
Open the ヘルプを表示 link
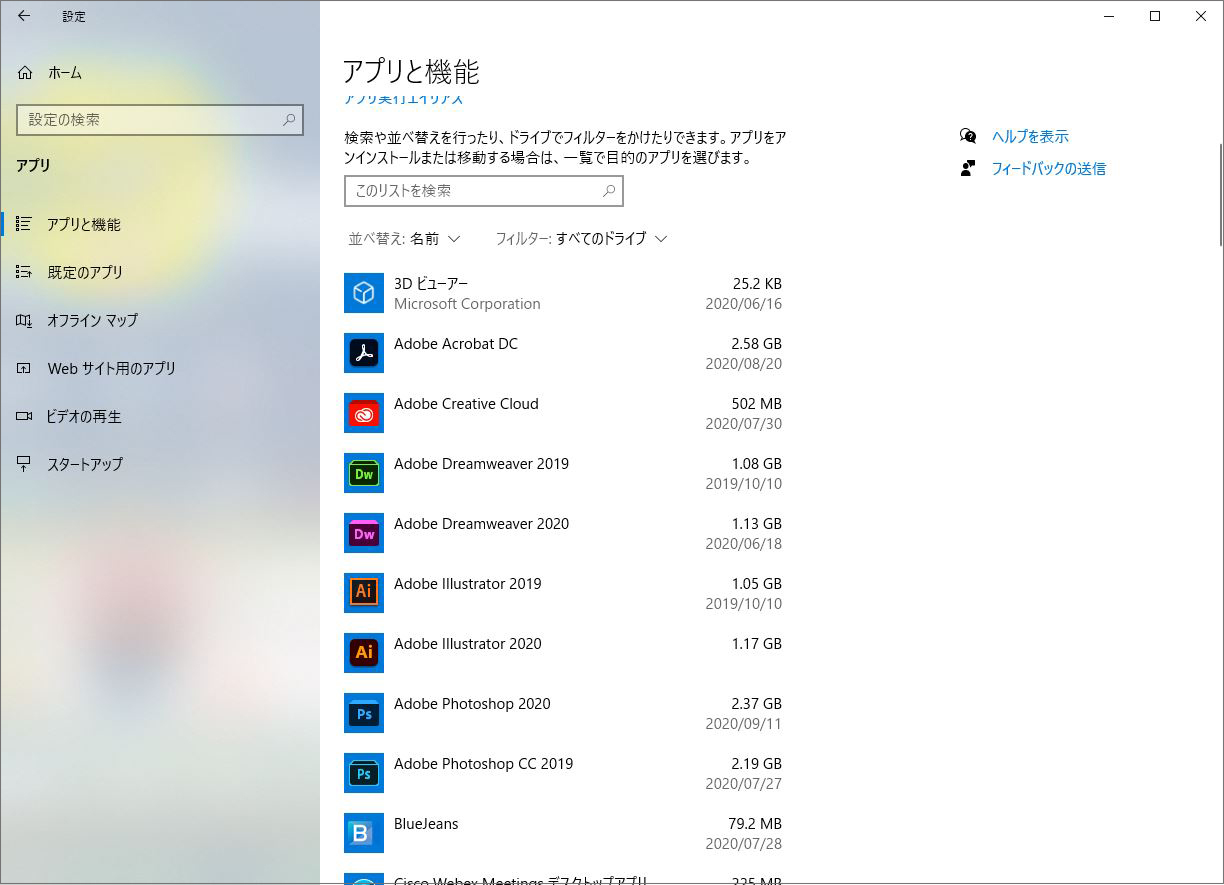click(1030, 136)
